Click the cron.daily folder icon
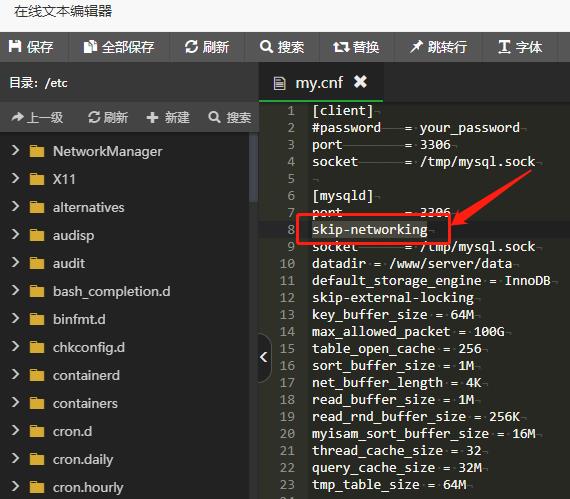Viewport: 570px width, 499px height. (x=37, y=459)
